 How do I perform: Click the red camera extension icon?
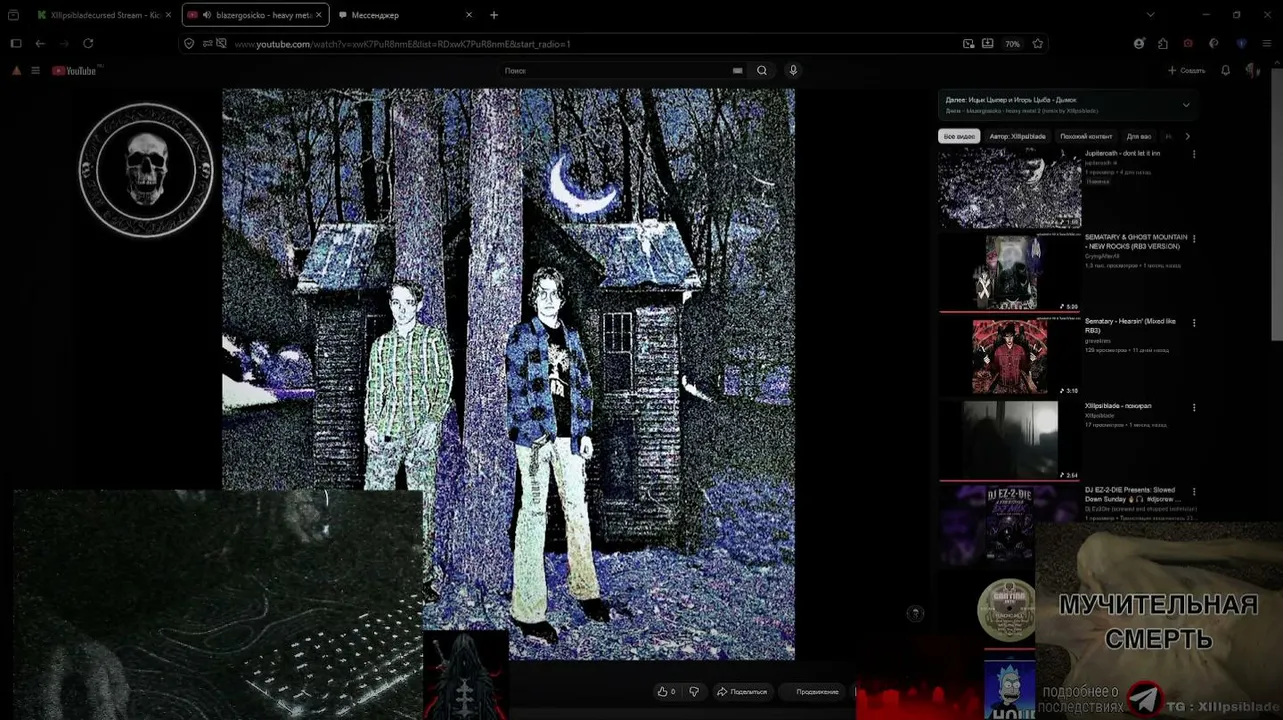point(1188,44)
